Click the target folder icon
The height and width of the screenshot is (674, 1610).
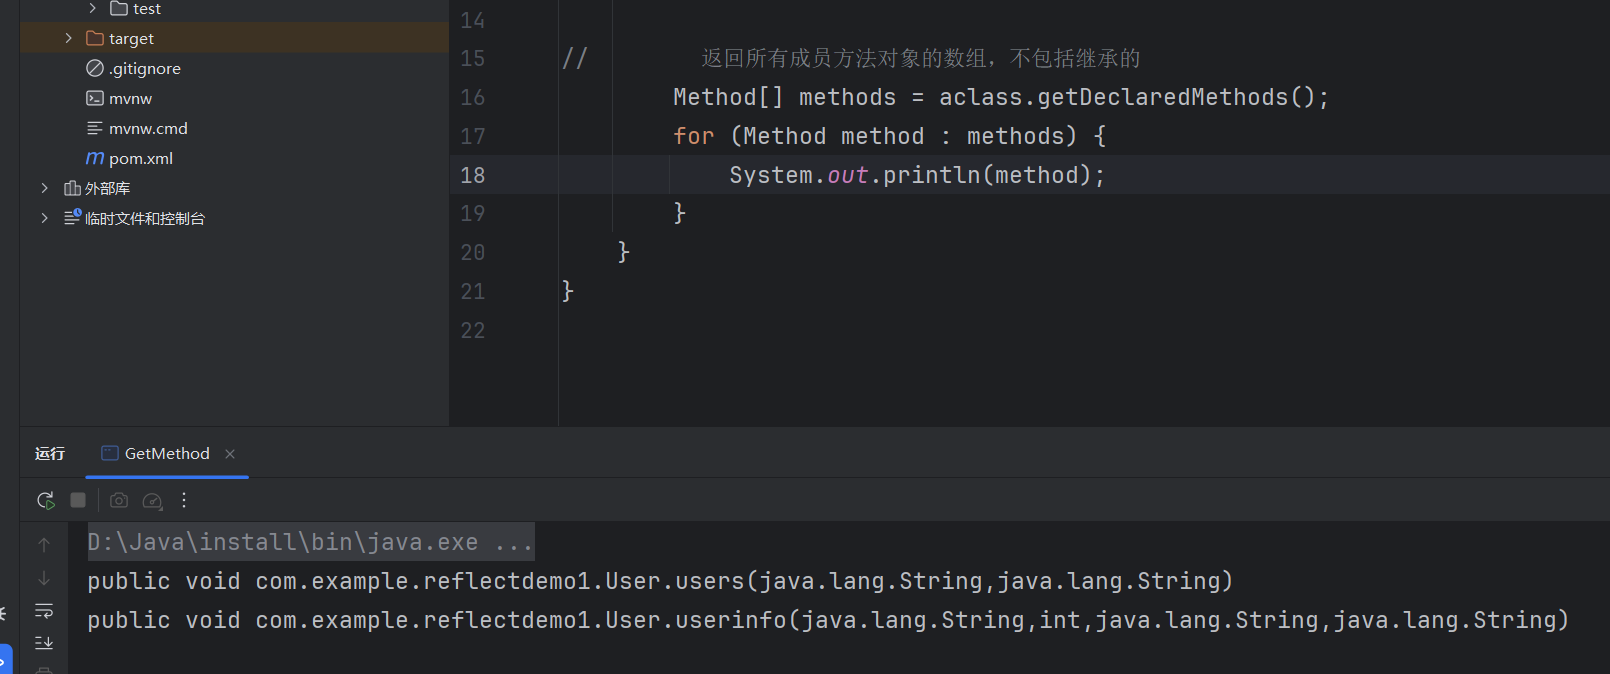[x=95, y=38]
